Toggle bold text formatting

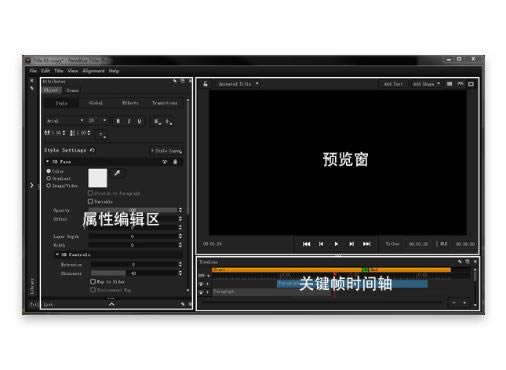pos(118,121)
